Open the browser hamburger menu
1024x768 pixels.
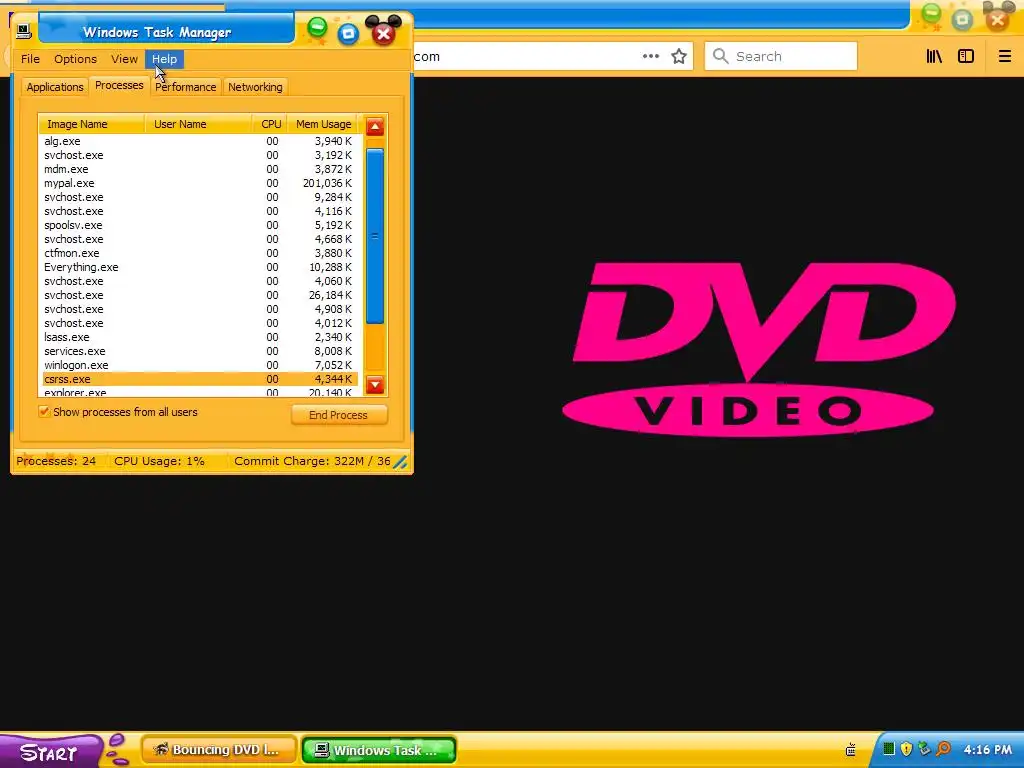click(1005, 56)
